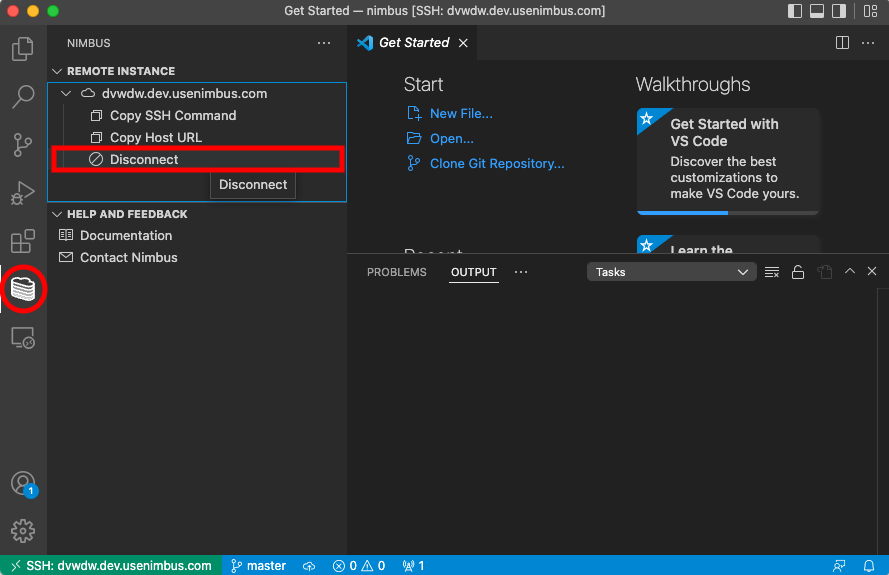Open the Explorer view in activity bar

pyautogui.click(x=22, y=49)
